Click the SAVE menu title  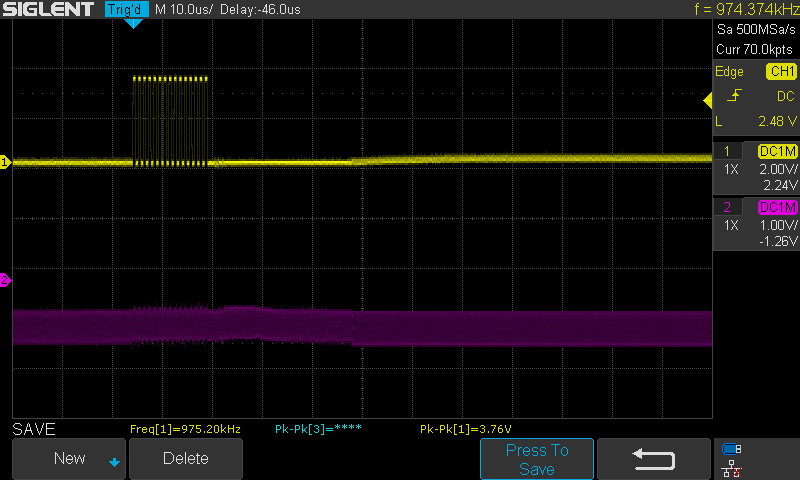pyautogui.click(x=34, y=429)
